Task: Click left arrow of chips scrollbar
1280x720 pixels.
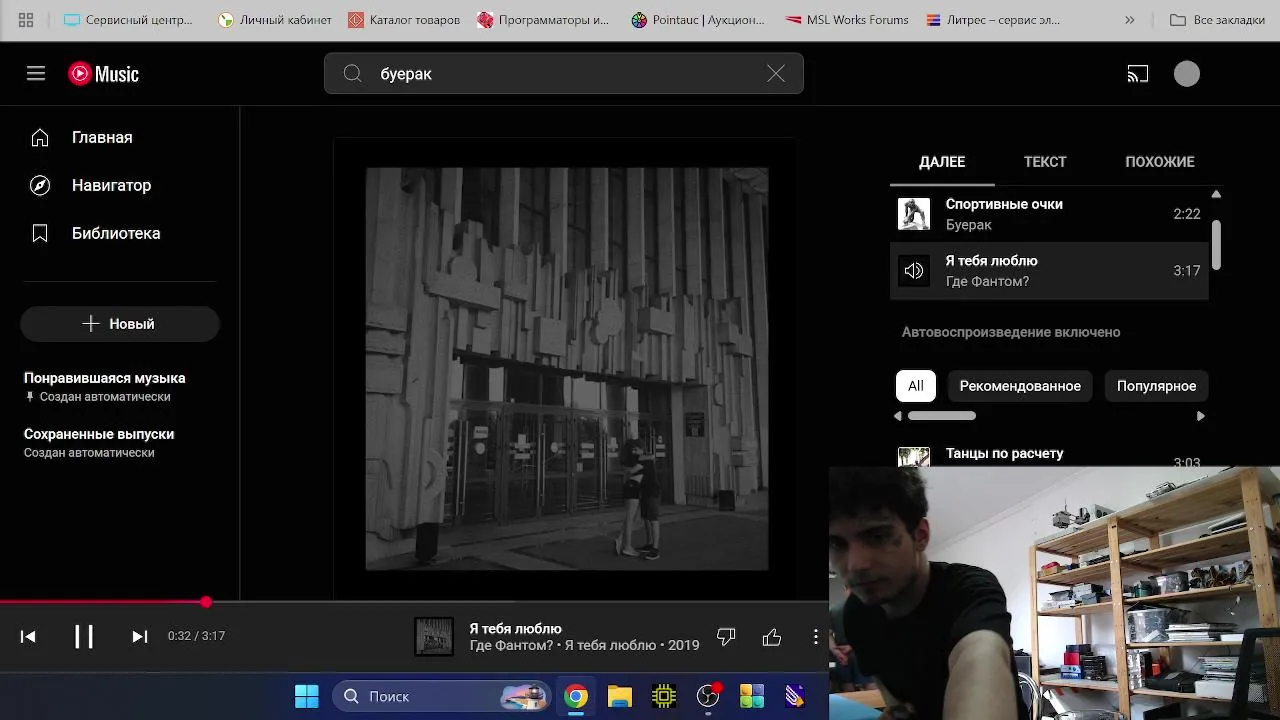Action: [x=898, y=416]
